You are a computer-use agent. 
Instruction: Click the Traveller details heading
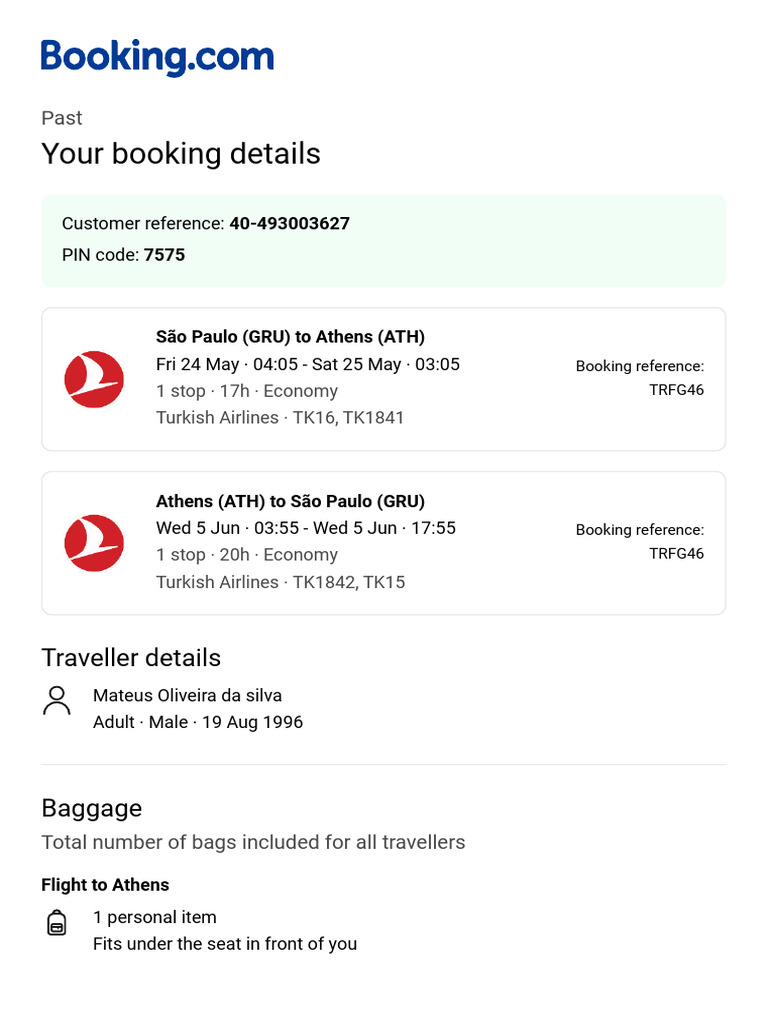(x=131, y=658)
